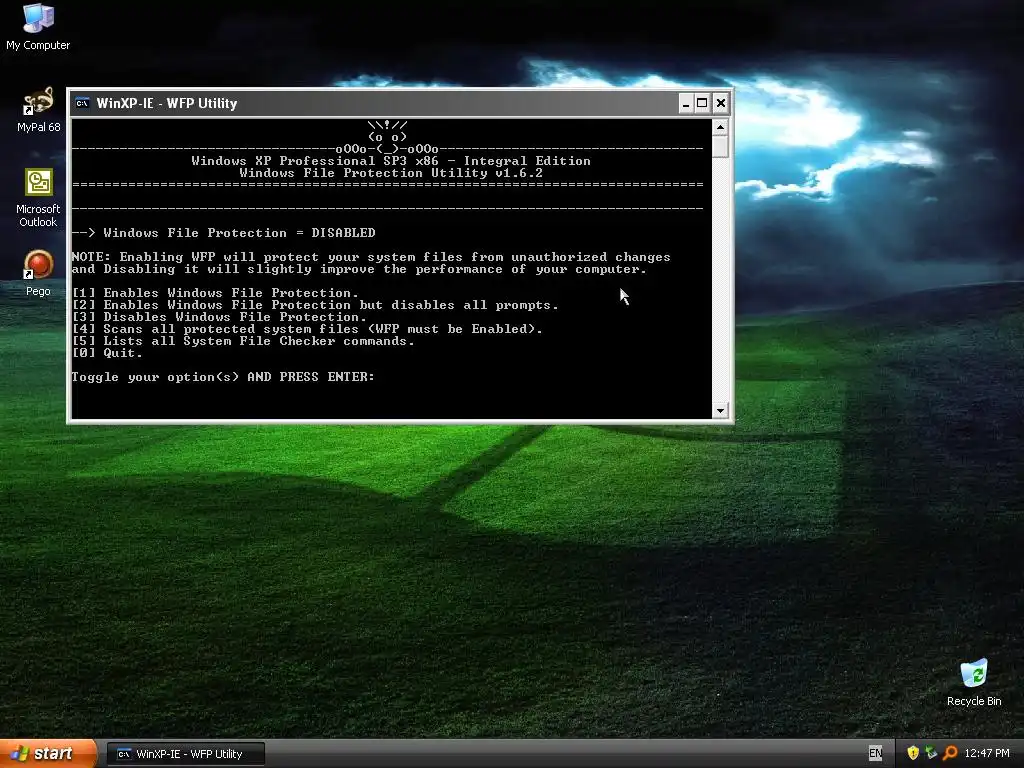Click the 'NOTE: Enabling WFP will protect' line
The width and height of the screenshot is (1024, 768).
tap(371, 257)
